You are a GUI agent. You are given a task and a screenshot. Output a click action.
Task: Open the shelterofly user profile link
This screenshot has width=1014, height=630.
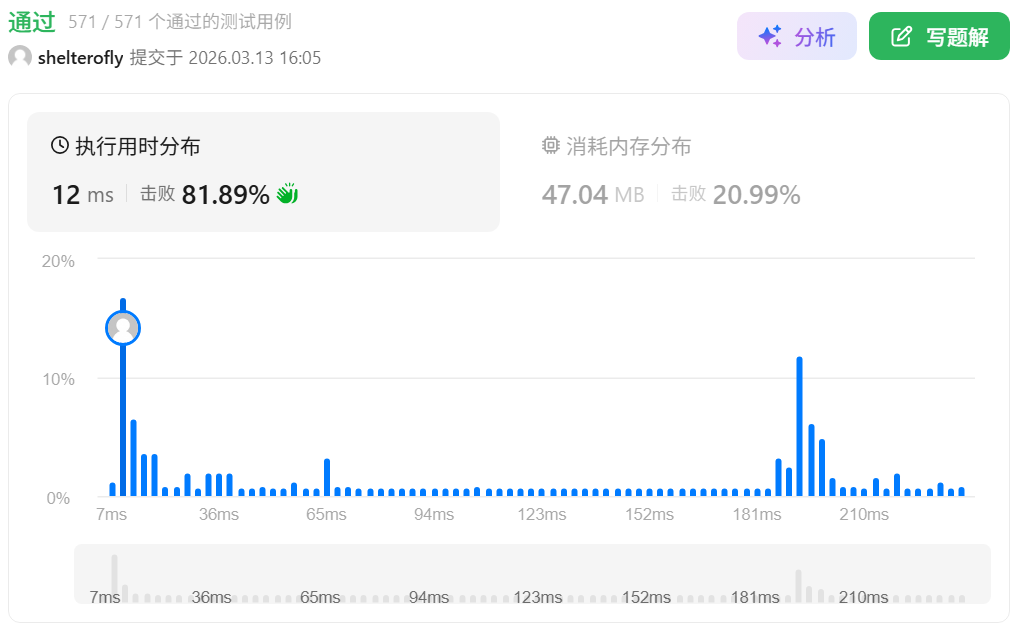80,58
